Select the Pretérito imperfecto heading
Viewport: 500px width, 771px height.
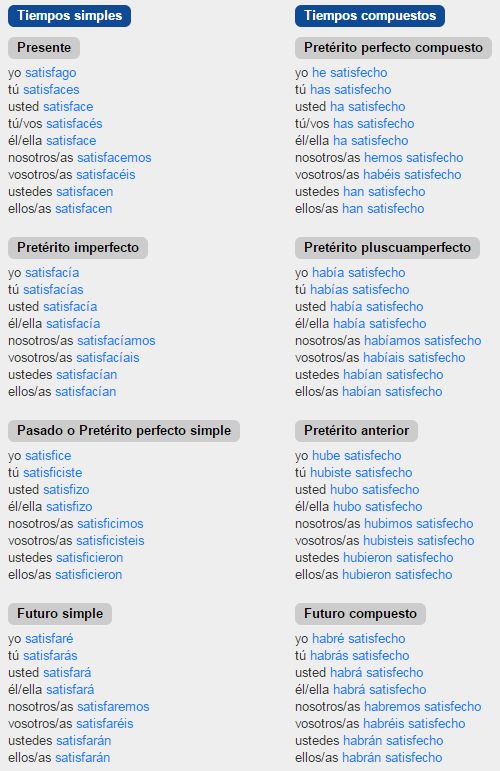coord(78,247)
